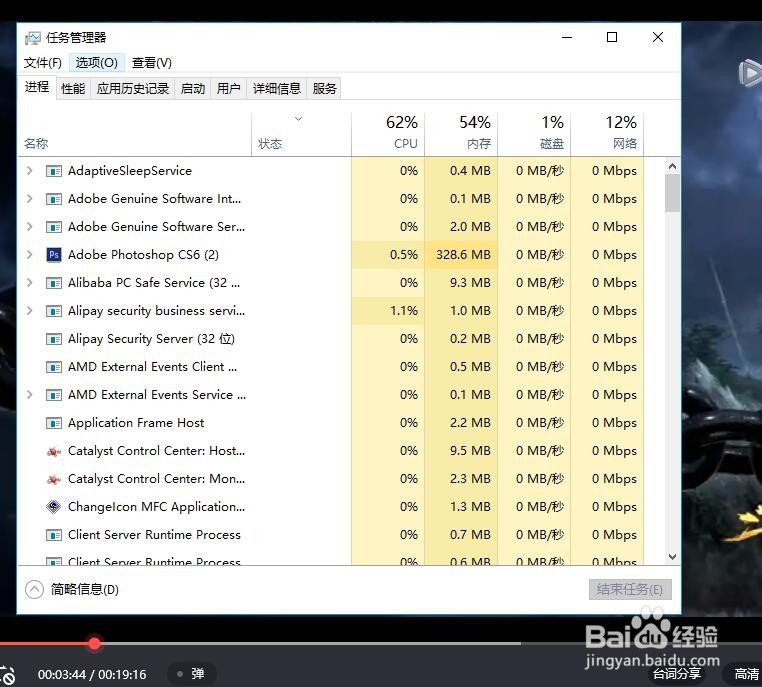Image resolution: width=762 pixels, height=687 pixels.
Task: Click the Catalyst Control Center: Mon icon
Action: [53, 480]
